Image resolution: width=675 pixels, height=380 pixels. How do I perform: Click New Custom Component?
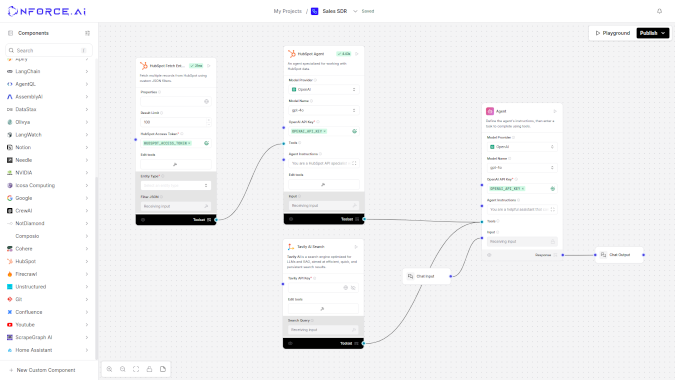pos(43,370)
